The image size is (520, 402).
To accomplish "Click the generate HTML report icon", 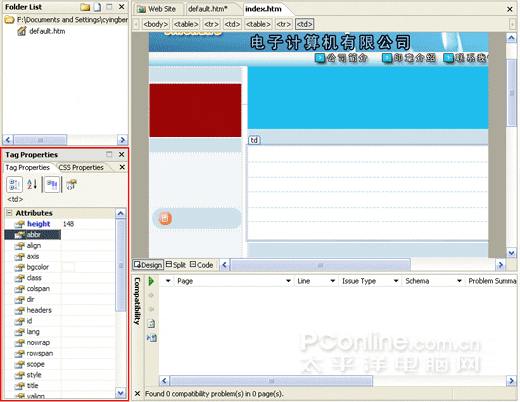I will click(x=152, y=338).
